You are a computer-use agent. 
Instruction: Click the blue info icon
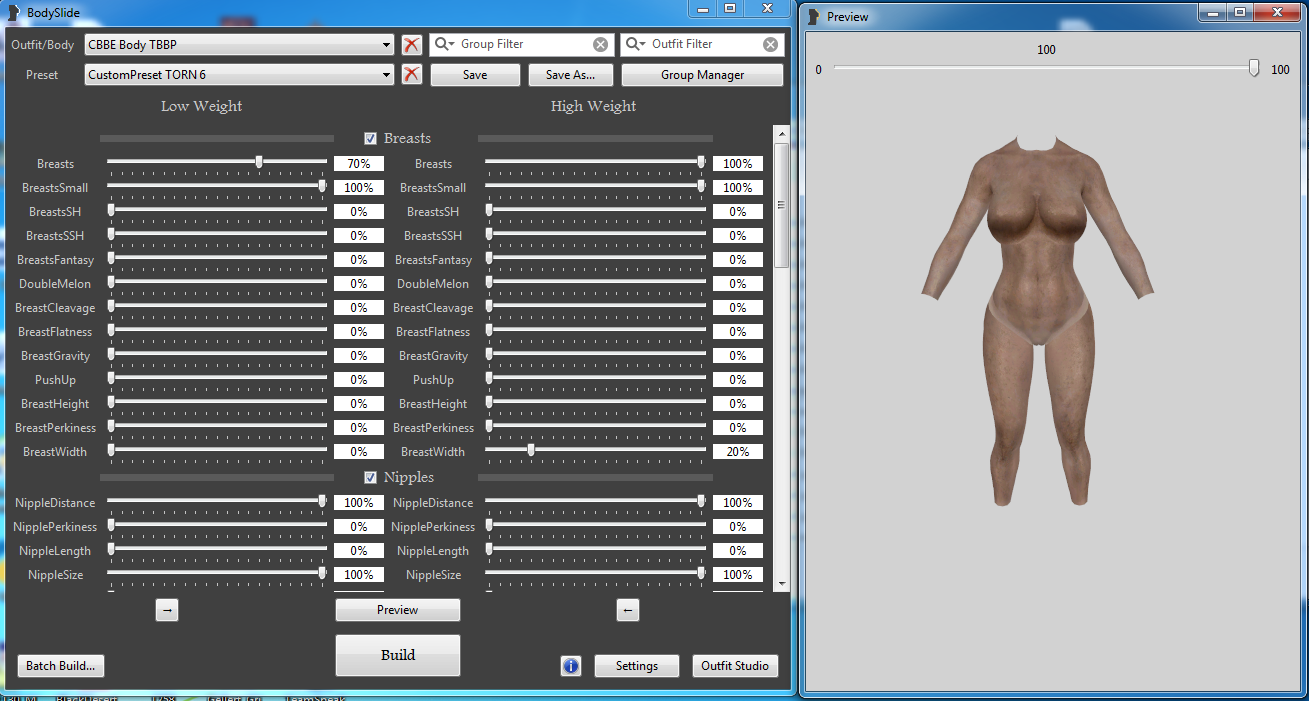(x=571, y=666)
